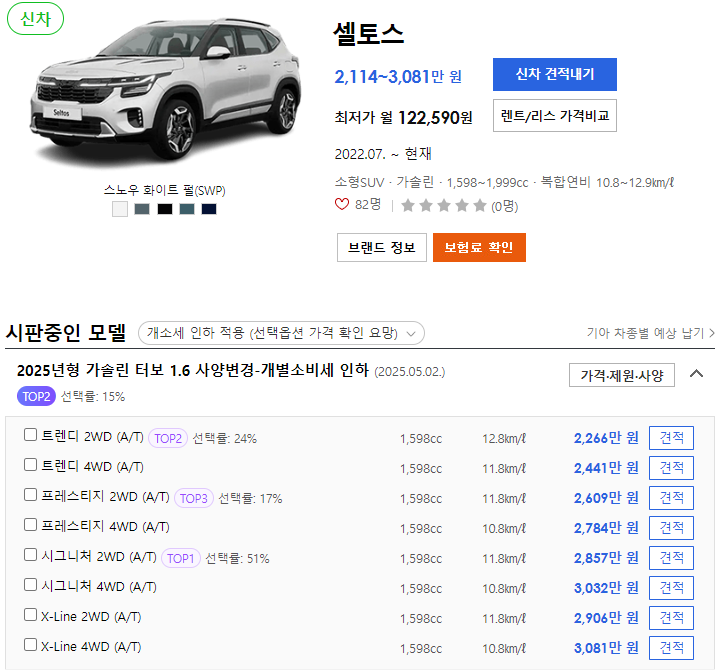Check the X-Line 2WD (A/T) checkbox
723x671 pixels.
tap(30, 615)
